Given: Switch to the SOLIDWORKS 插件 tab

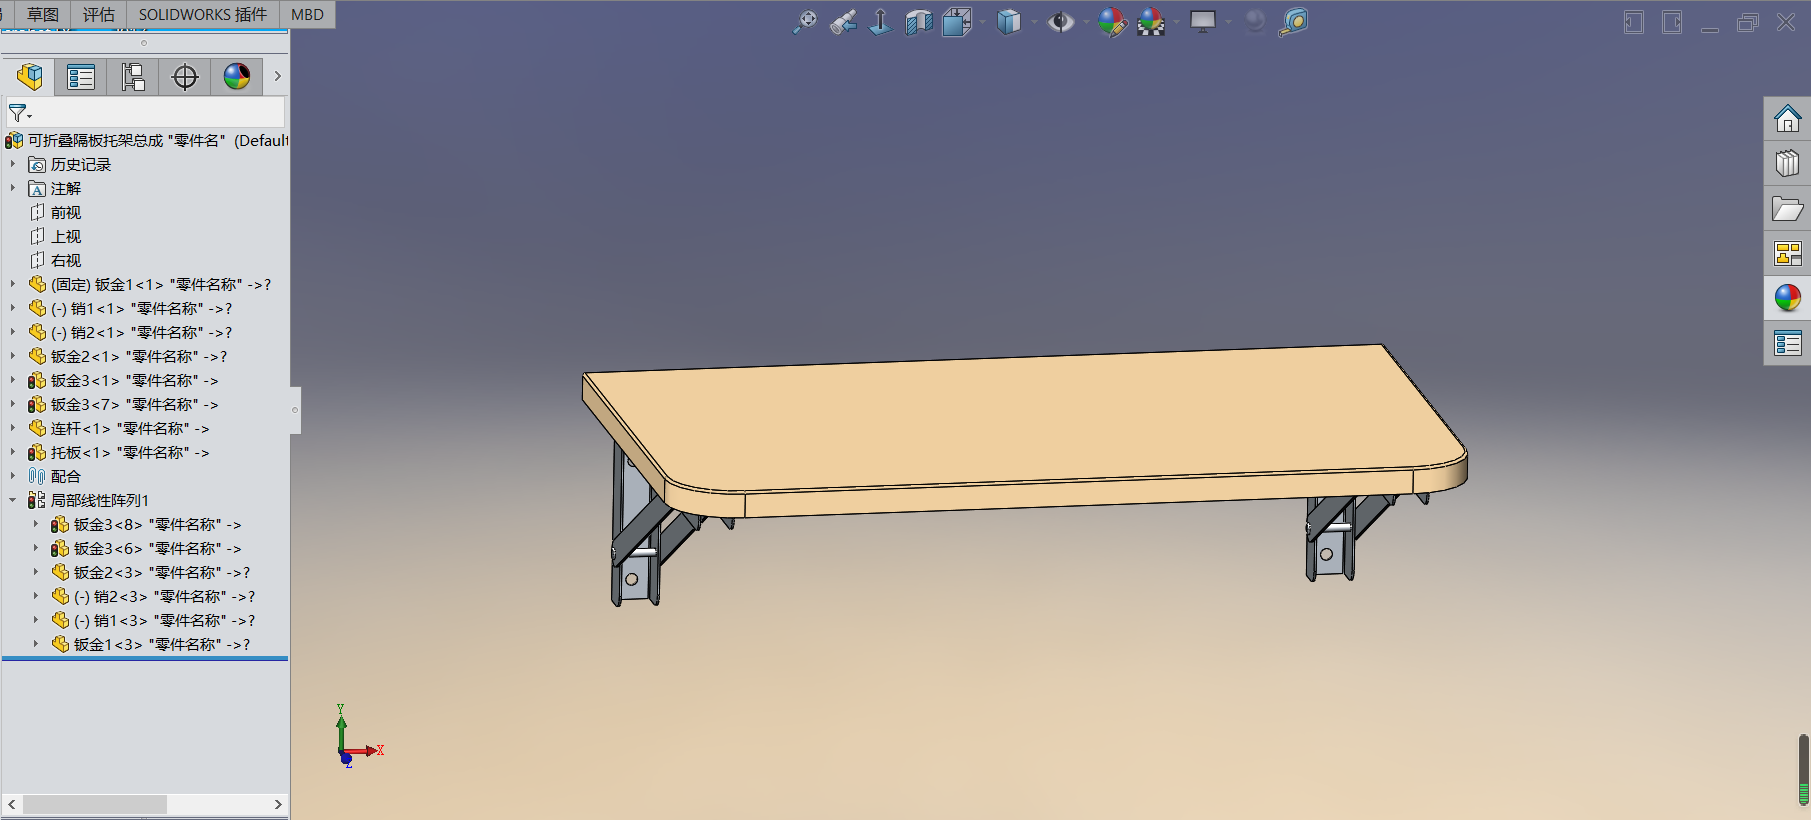Looking at the screenshot, I should [x=203, y=14].
